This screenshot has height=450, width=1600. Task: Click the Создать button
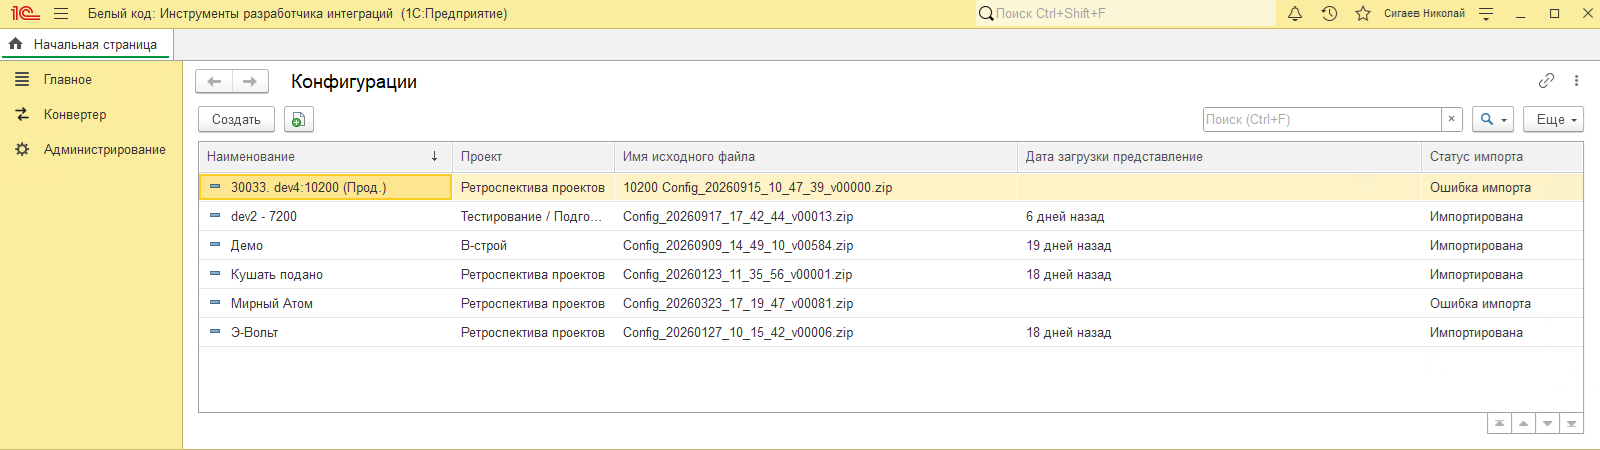click(x=236, y=119)
